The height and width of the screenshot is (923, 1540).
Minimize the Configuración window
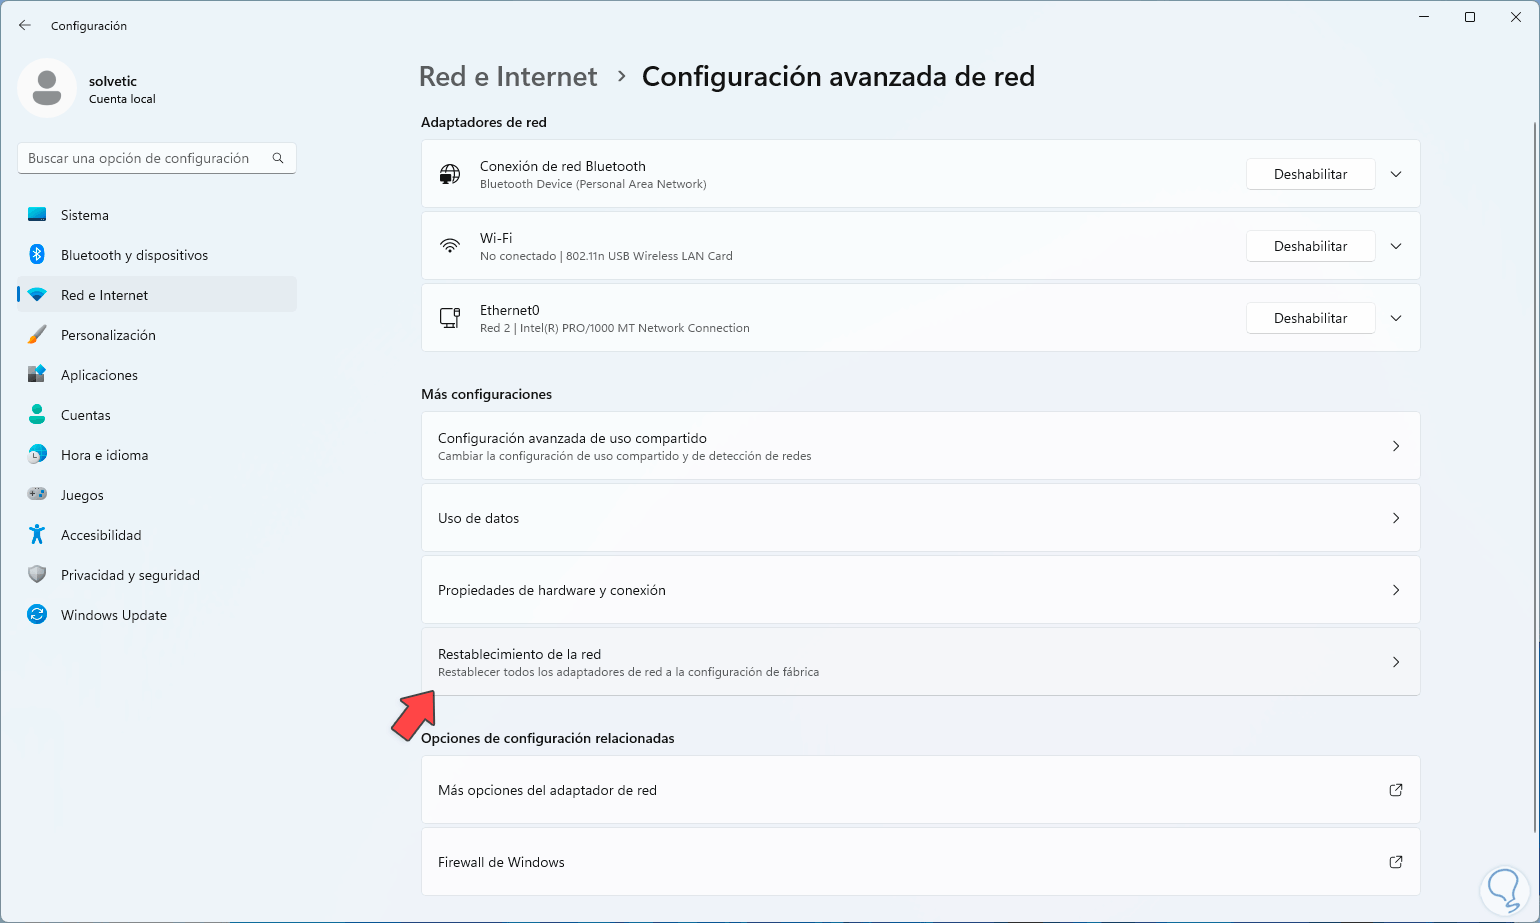click(x=1424, y=17)
